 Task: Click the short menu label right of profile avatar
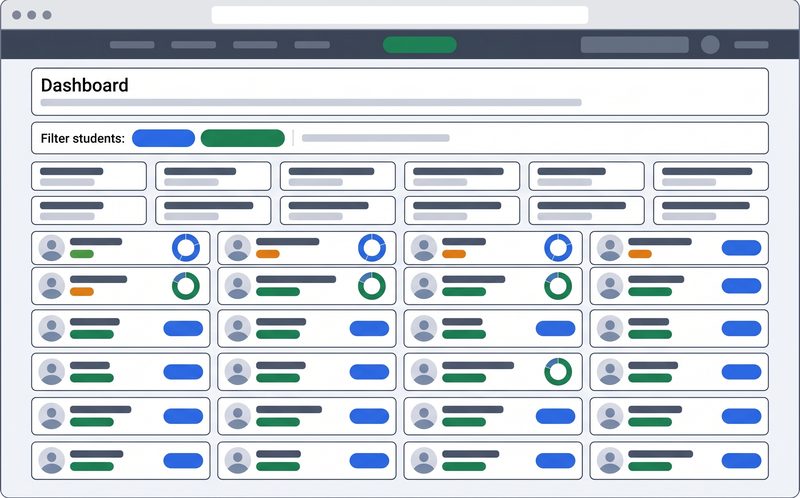pos(751,45)
